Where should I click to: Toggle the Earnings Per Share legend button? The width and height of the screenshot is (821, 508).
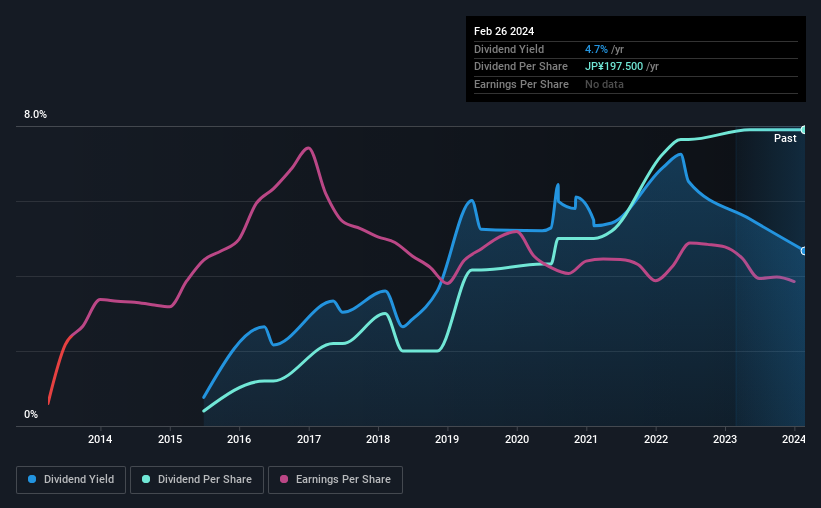(x=335, y=480)
